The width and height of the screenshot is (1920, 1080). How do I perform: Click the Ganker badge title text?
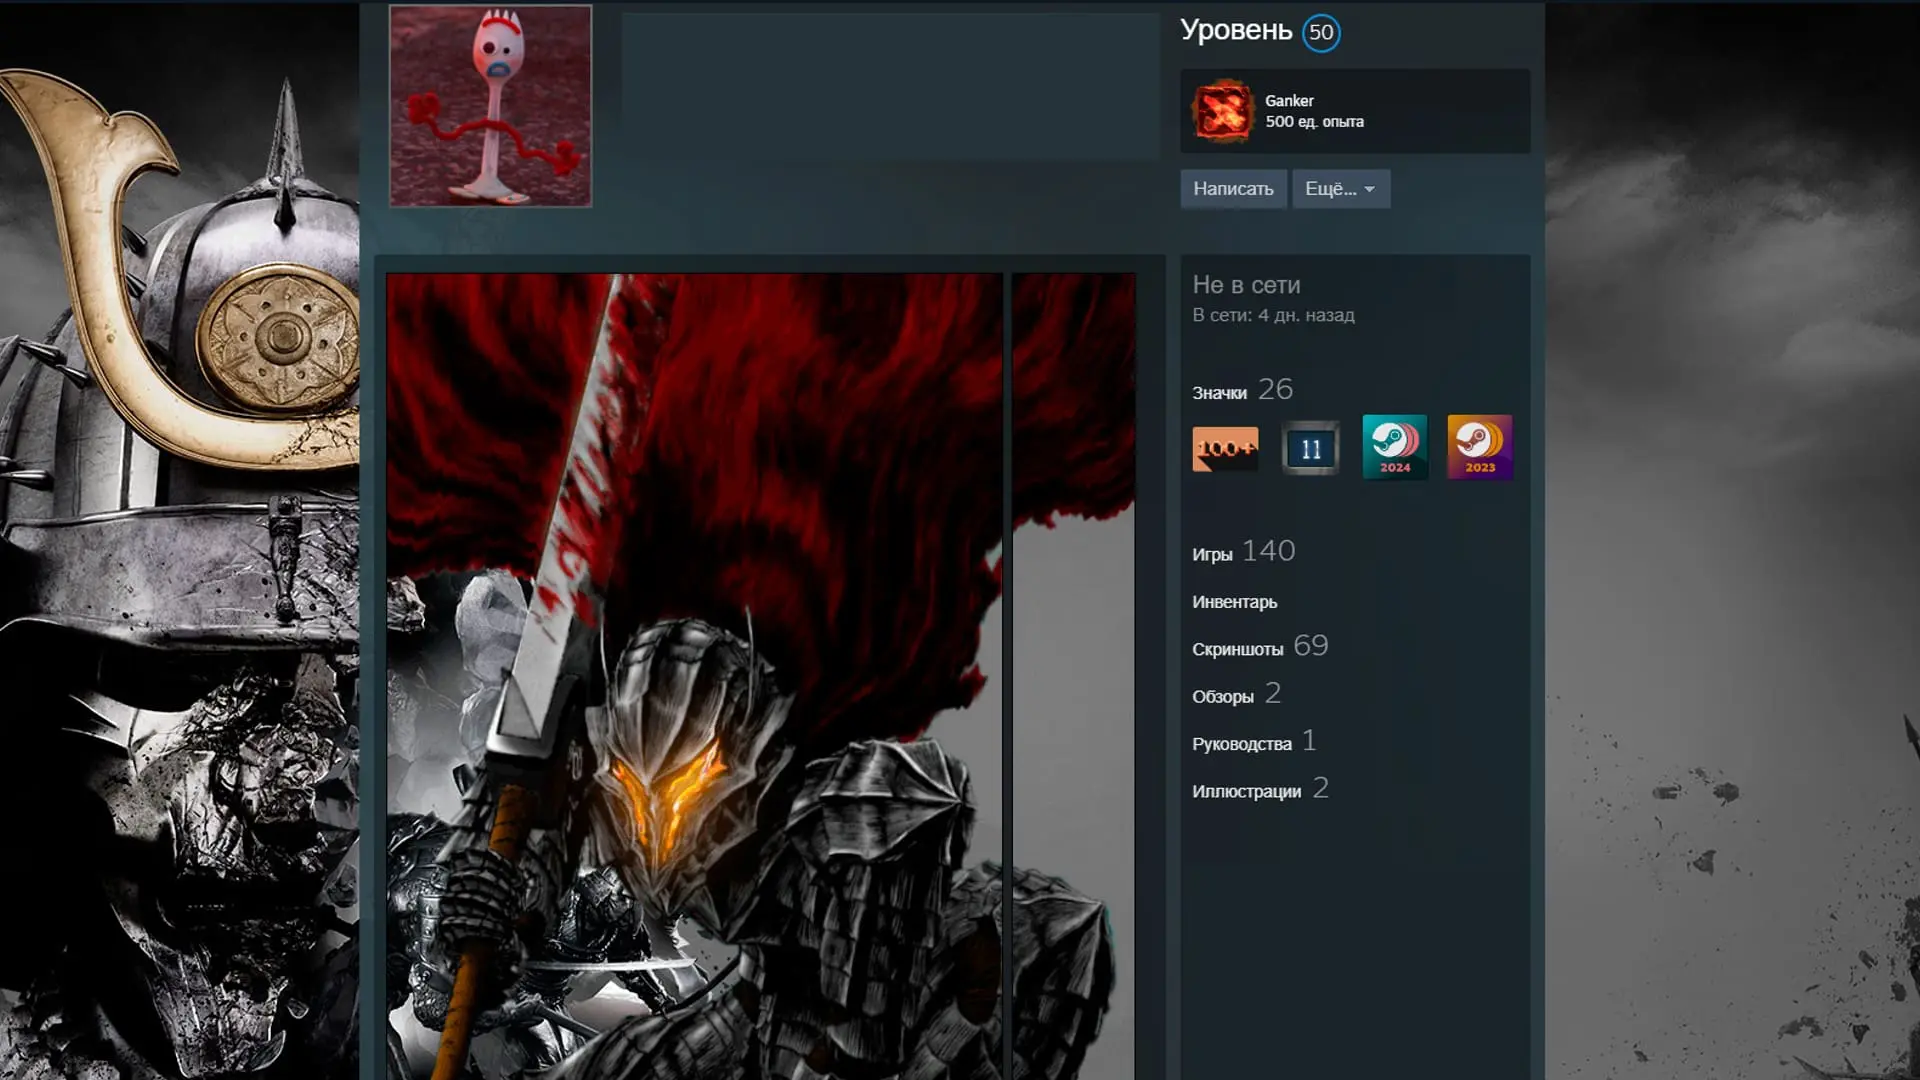point(1289,101)
